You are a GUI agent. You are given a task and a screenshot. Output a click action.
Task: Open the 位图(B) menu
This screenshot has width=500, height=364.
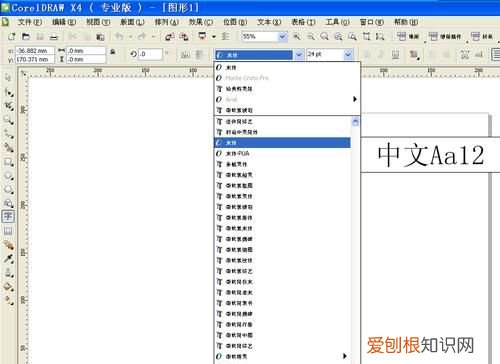pos(235,22)
